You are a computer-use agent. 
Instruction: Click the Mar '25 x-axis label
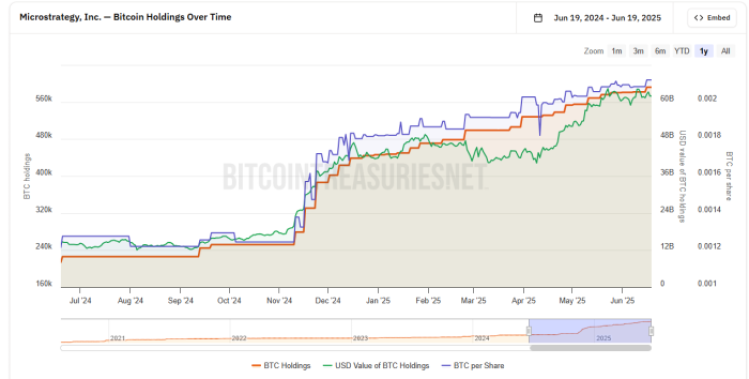pyautogui.click(x=473, y=301)
